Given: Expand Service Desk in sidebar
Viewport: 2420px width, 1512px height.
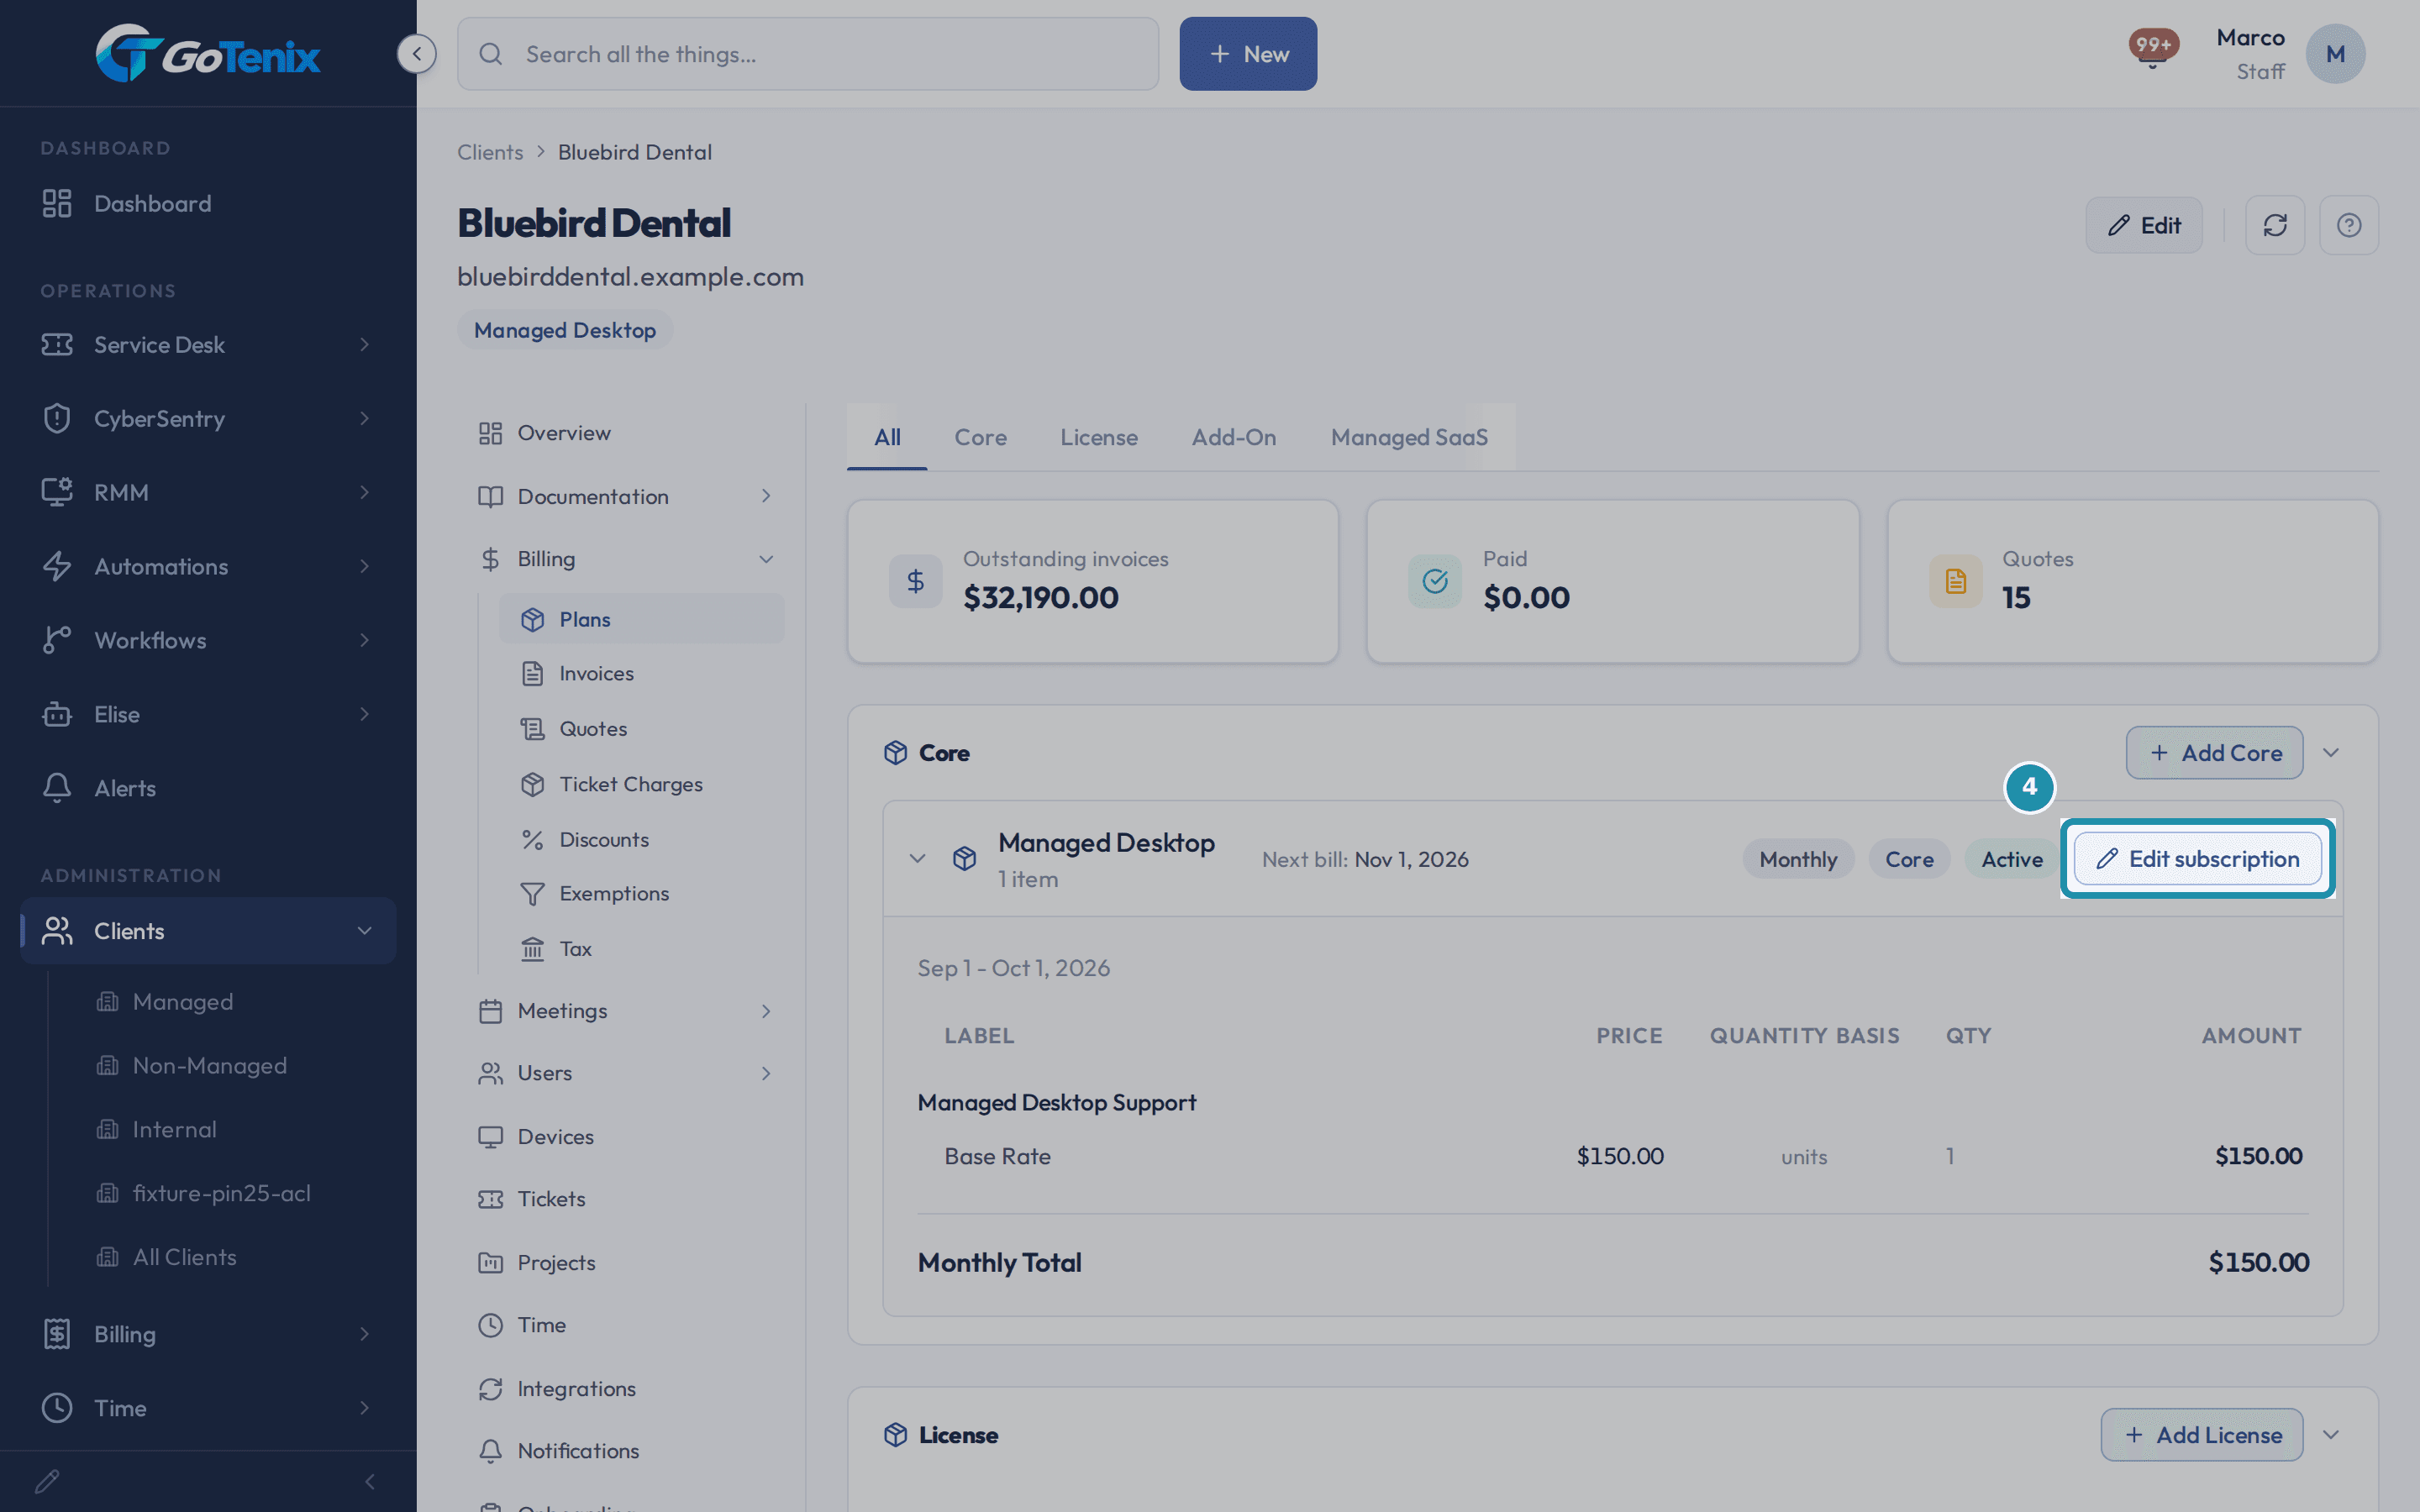Looking at the screenshot, I should (208, 344).
